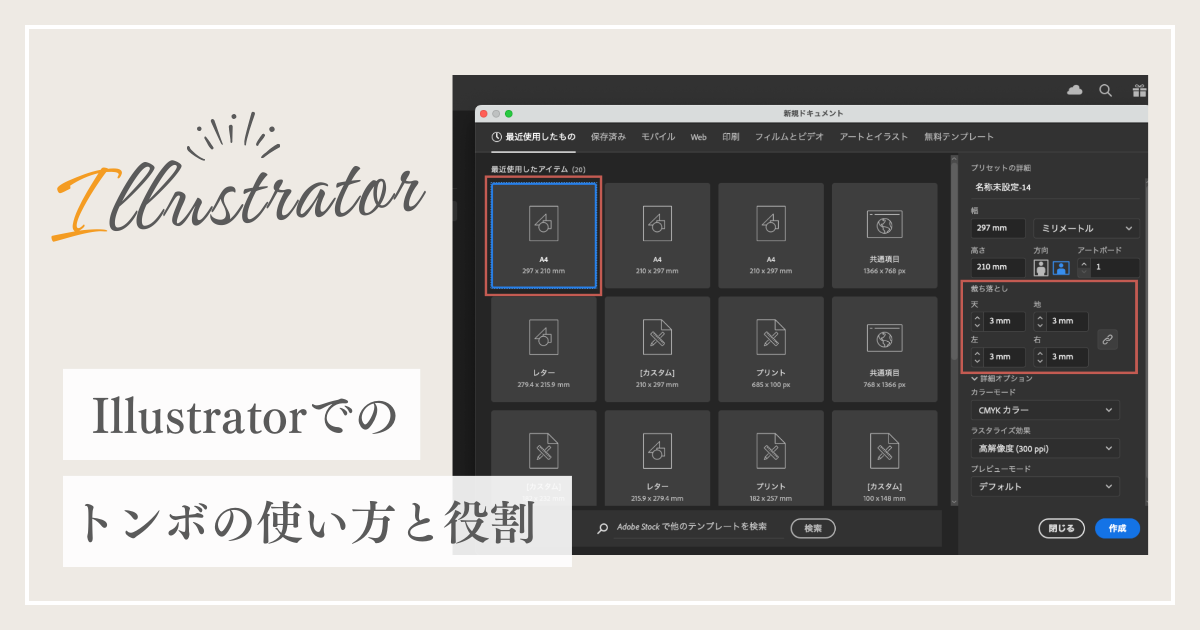
Task: Click the 天 bleed stepper arrows
Action: click(977, 321)
